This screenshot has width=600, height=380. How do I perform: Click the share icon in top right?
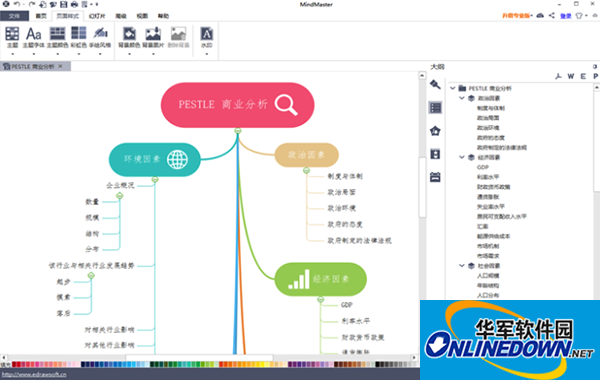(x=552, y=15)
